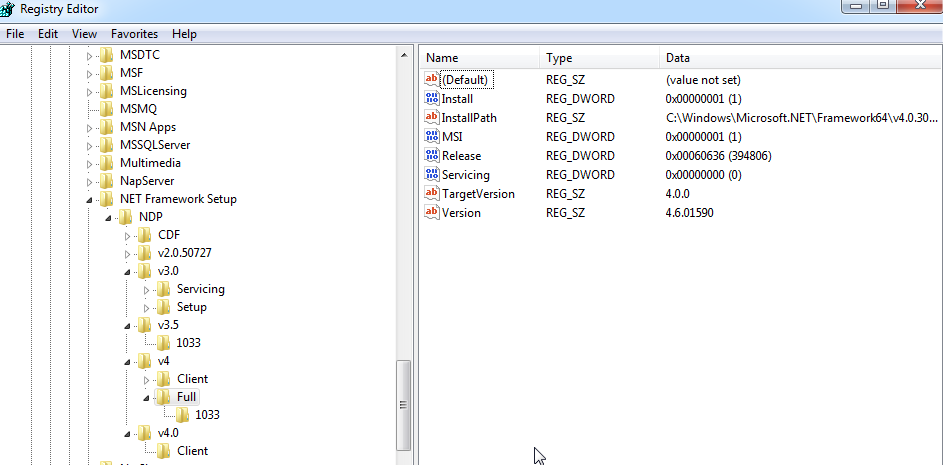This screenshot has height=465, width=943.
Task: Click the MSF folder icon
Action: coord(106,73)
